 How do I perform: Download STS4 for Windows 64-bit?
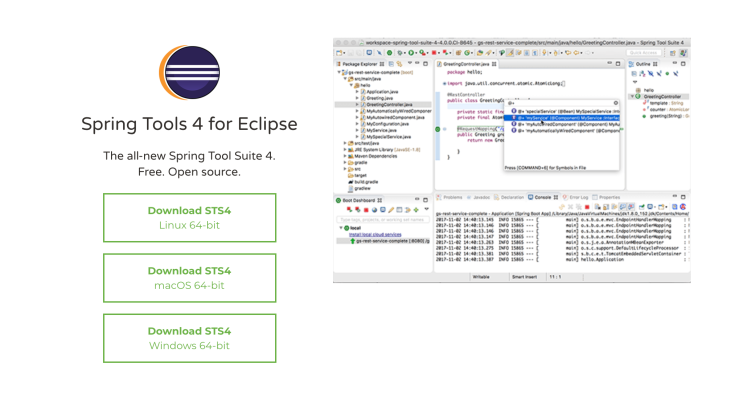click(189, 337)
